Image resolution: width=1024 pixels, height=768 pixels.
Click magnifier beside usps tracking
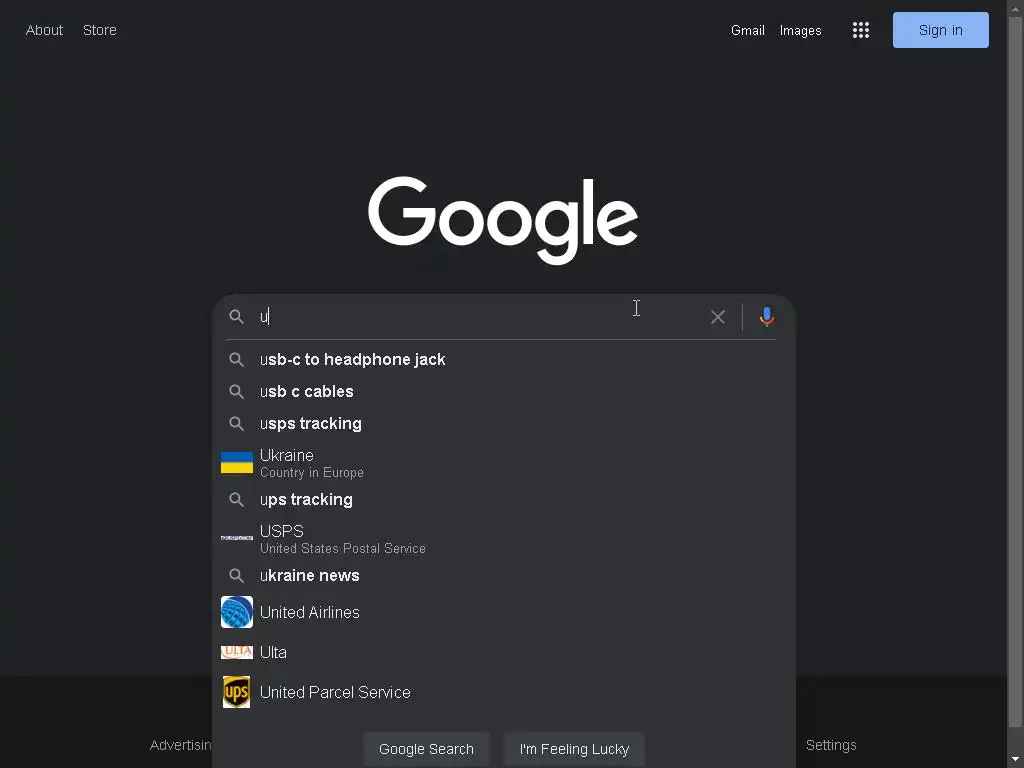(x=236, y=424)
